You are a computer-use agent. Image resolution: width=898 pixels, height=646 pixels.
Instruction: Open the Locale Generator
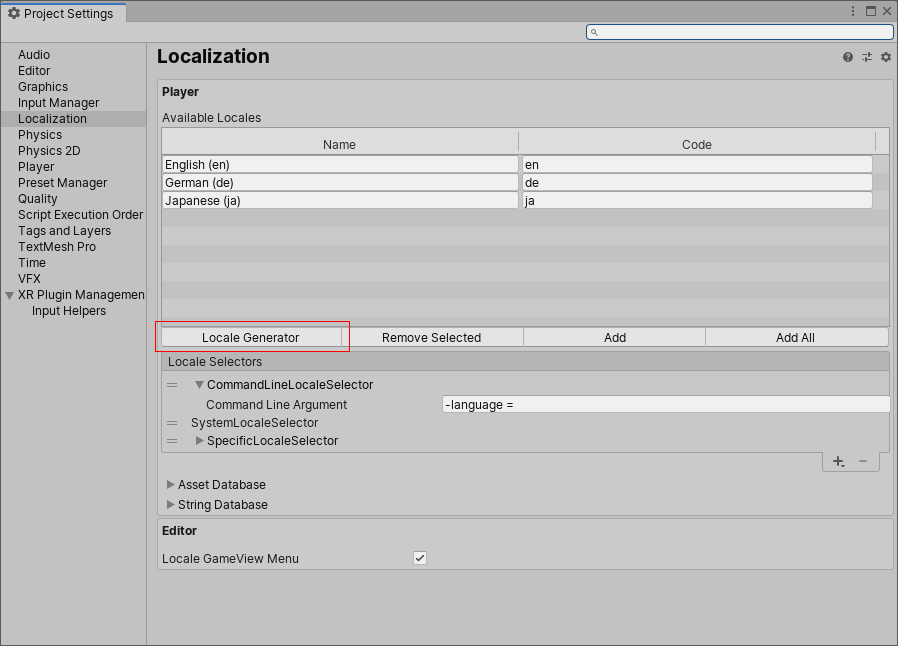point(251,337)
